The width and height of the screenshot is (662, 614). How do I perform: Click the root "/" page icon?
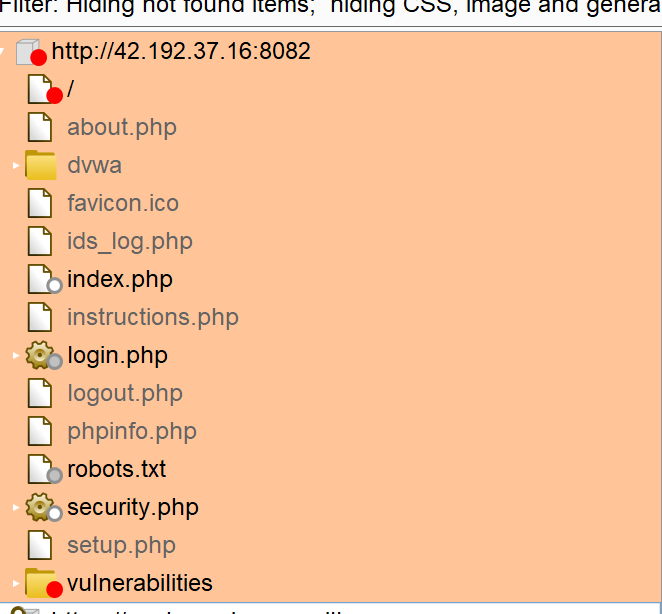44,89
